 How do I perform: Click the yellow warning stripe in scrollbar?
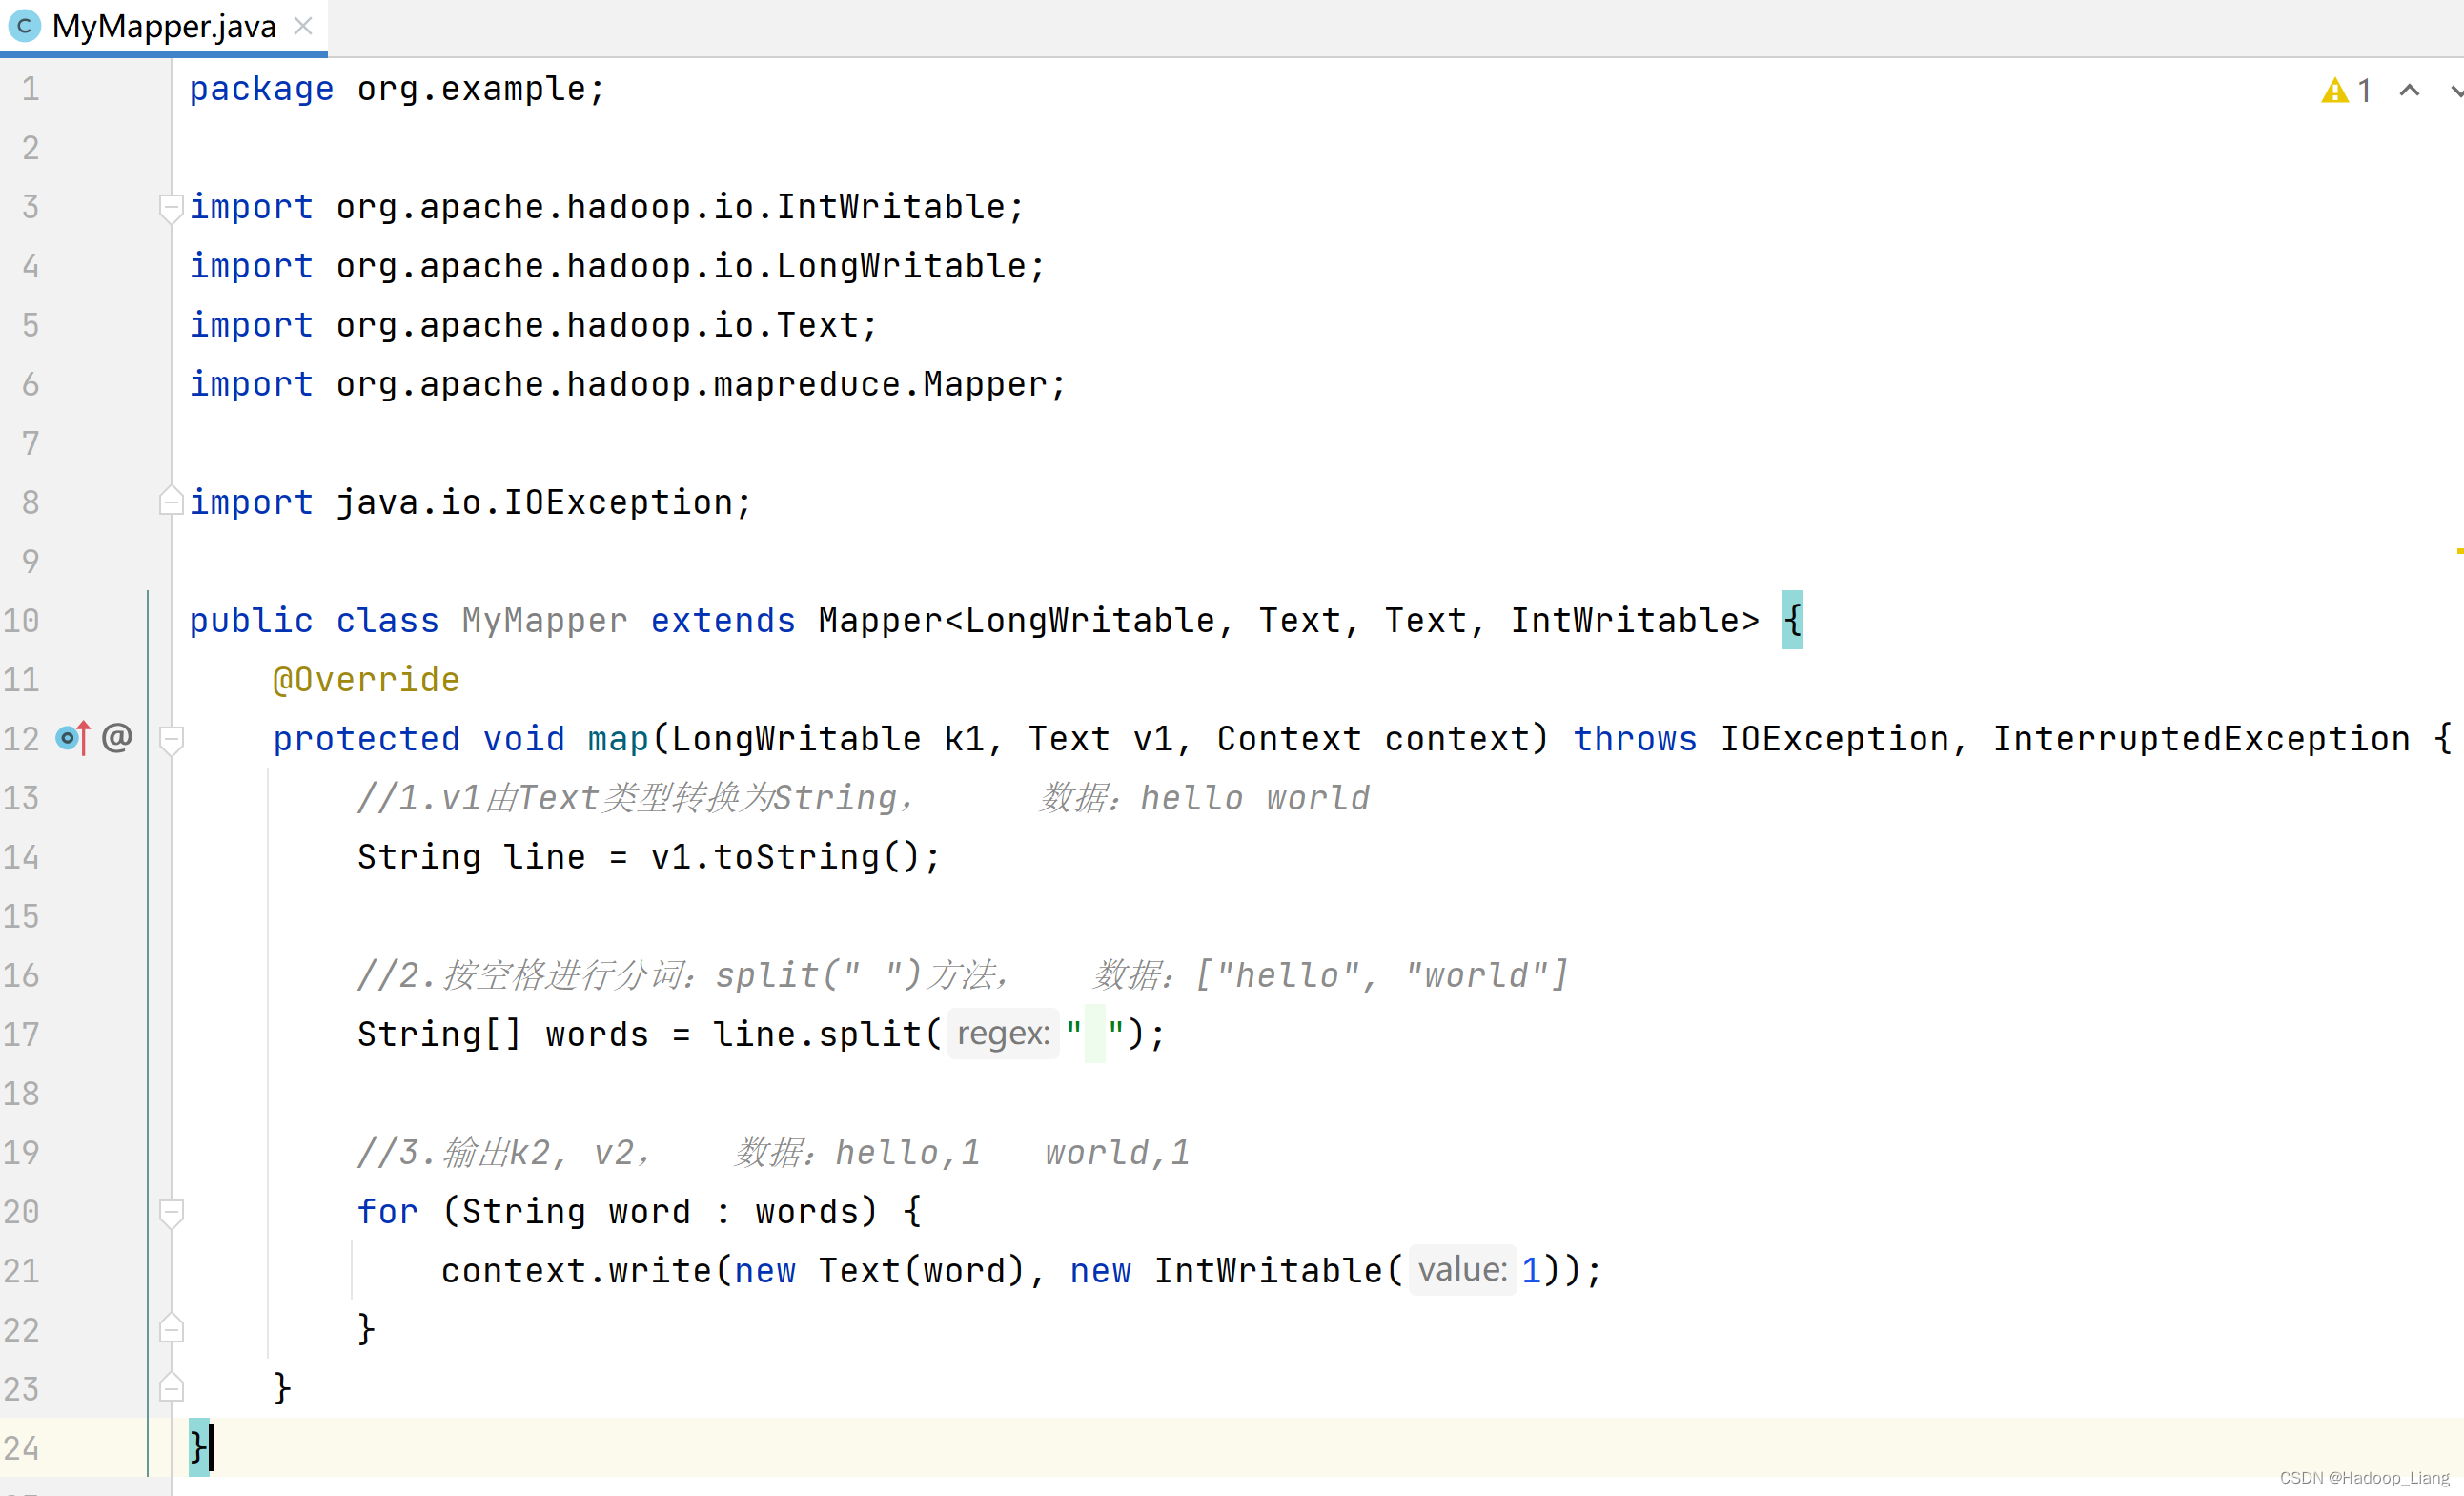point(2458,551)
